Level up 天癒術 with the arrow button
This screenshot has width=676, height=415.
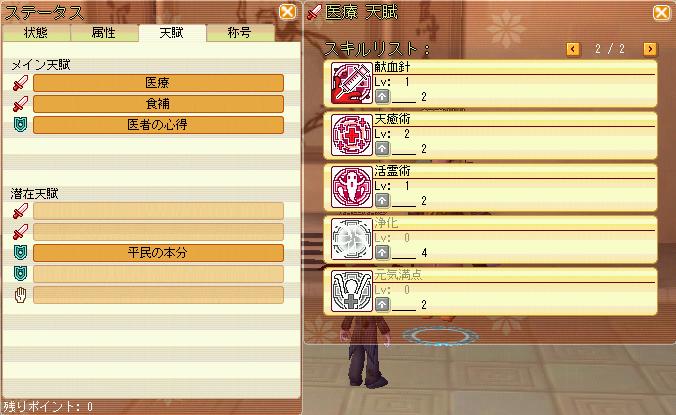[382, 149]
